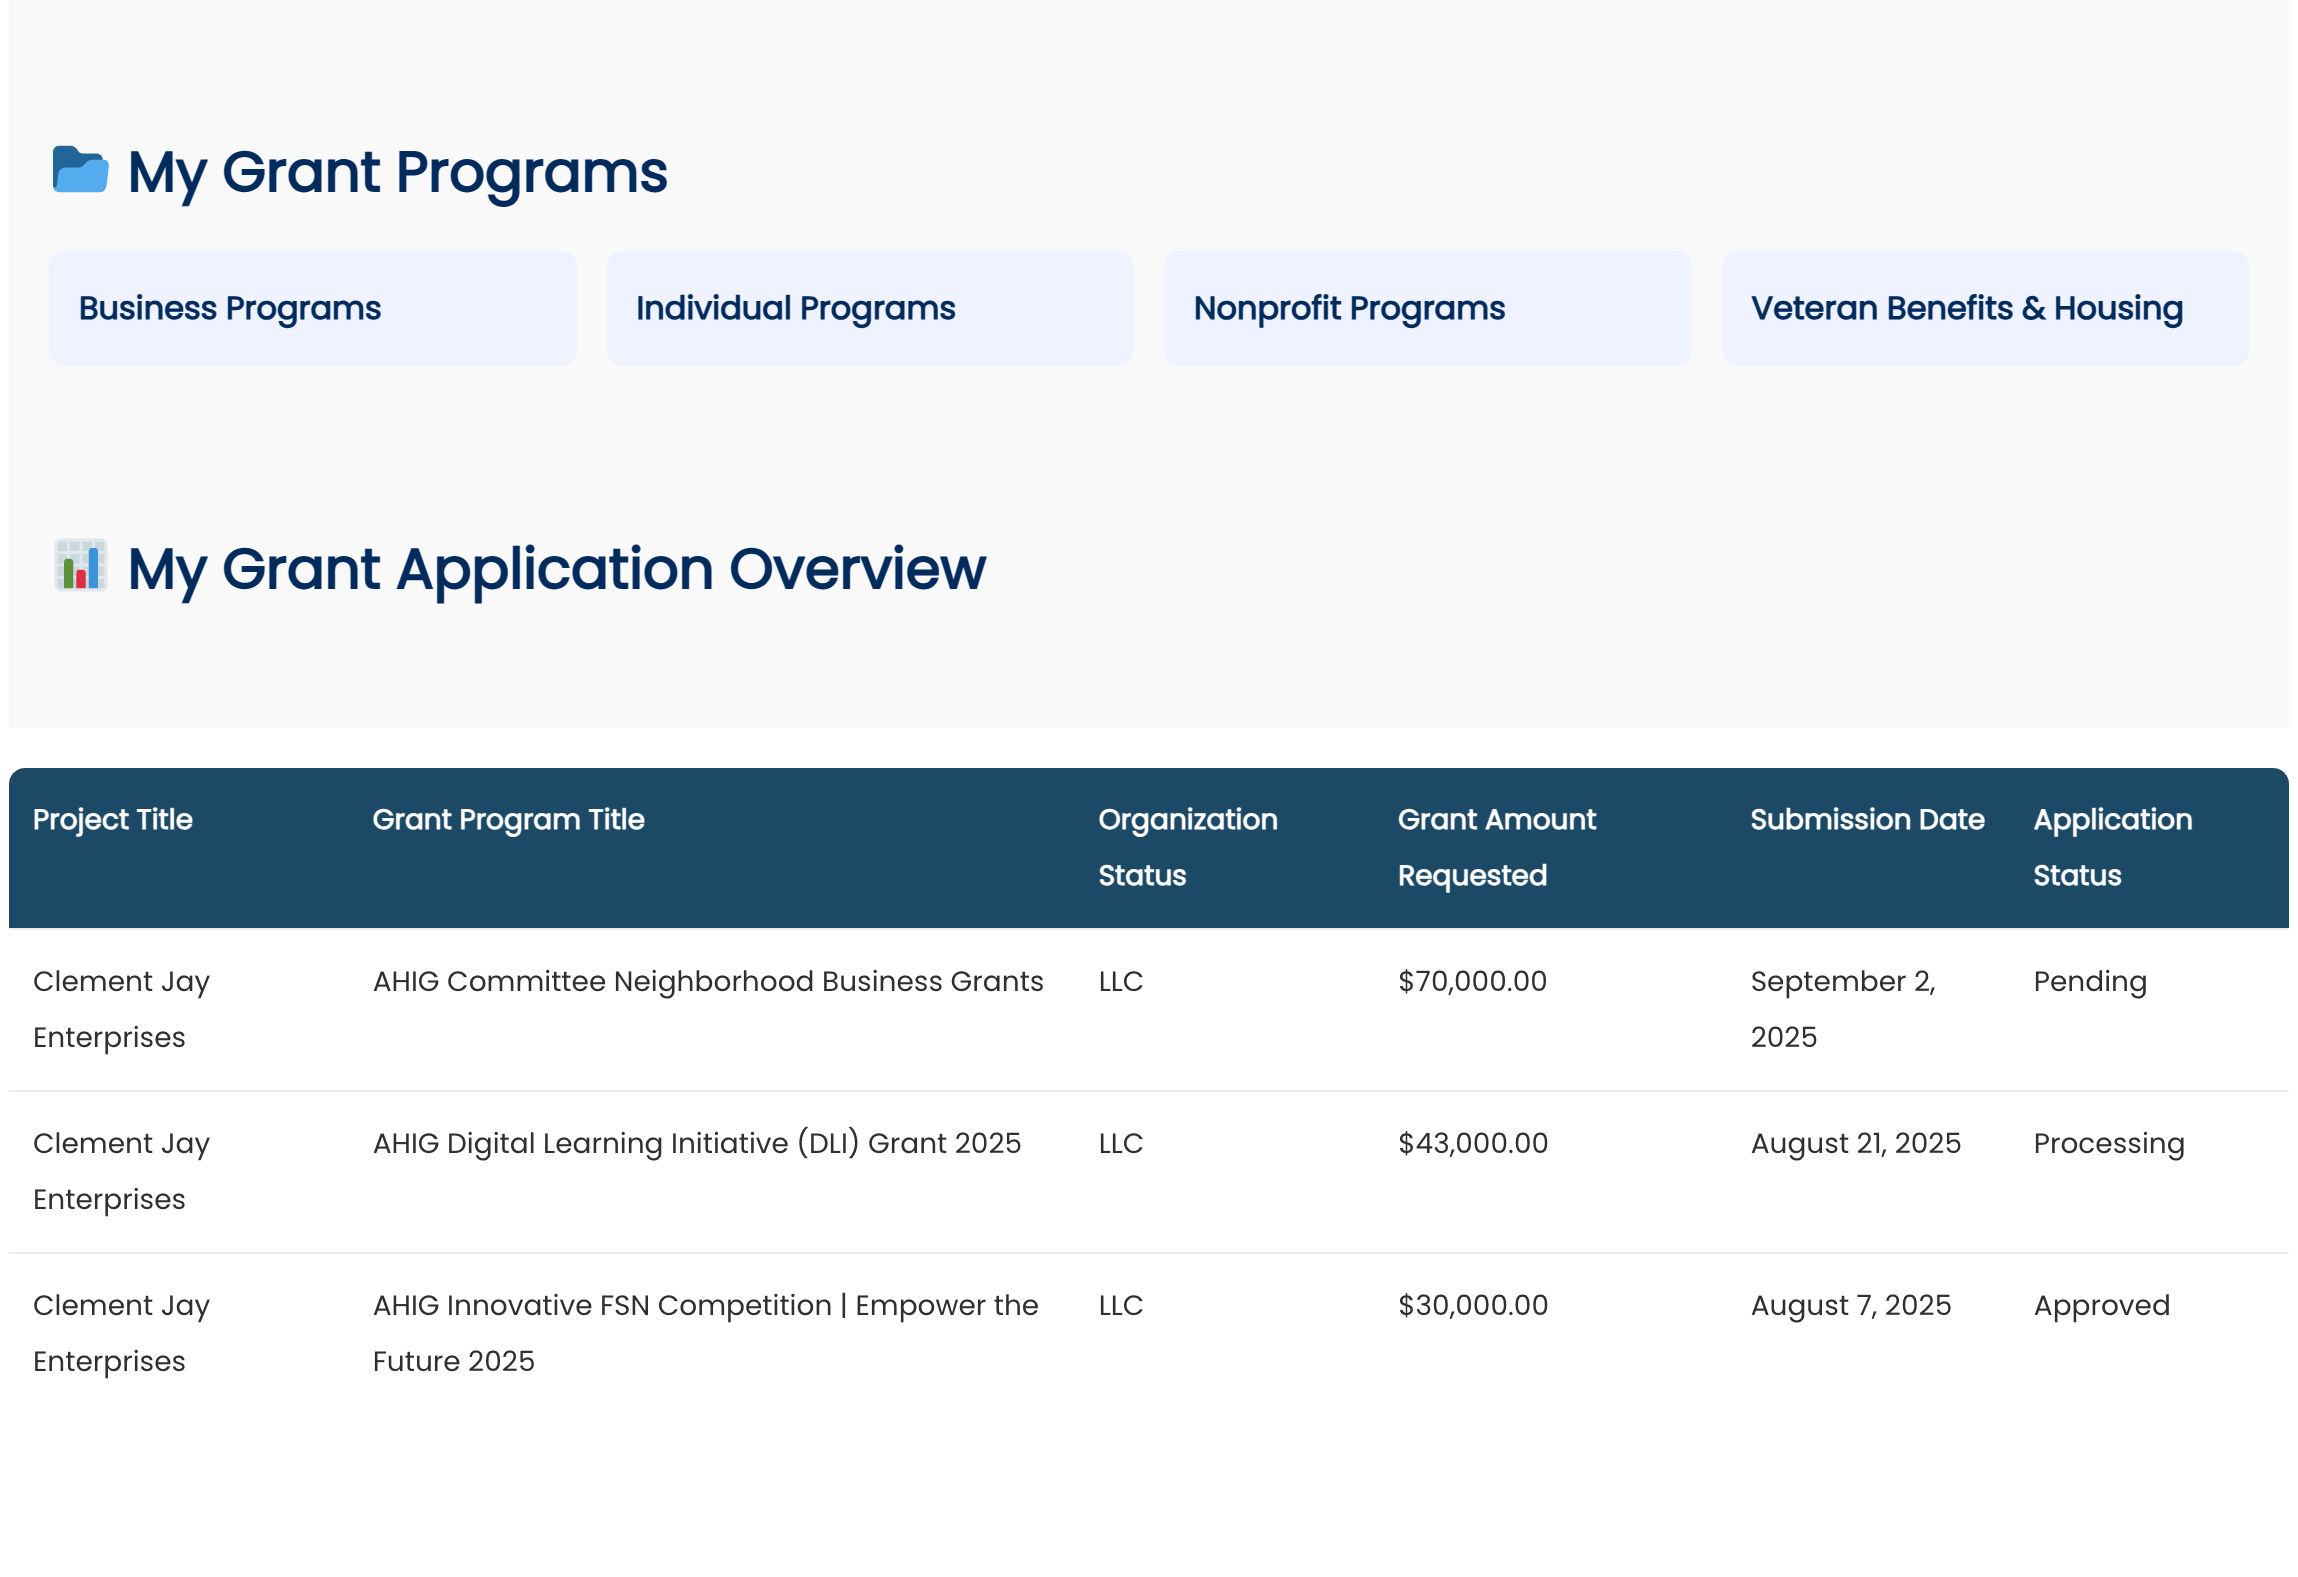Click the blue folder icon

pos(80,169)
